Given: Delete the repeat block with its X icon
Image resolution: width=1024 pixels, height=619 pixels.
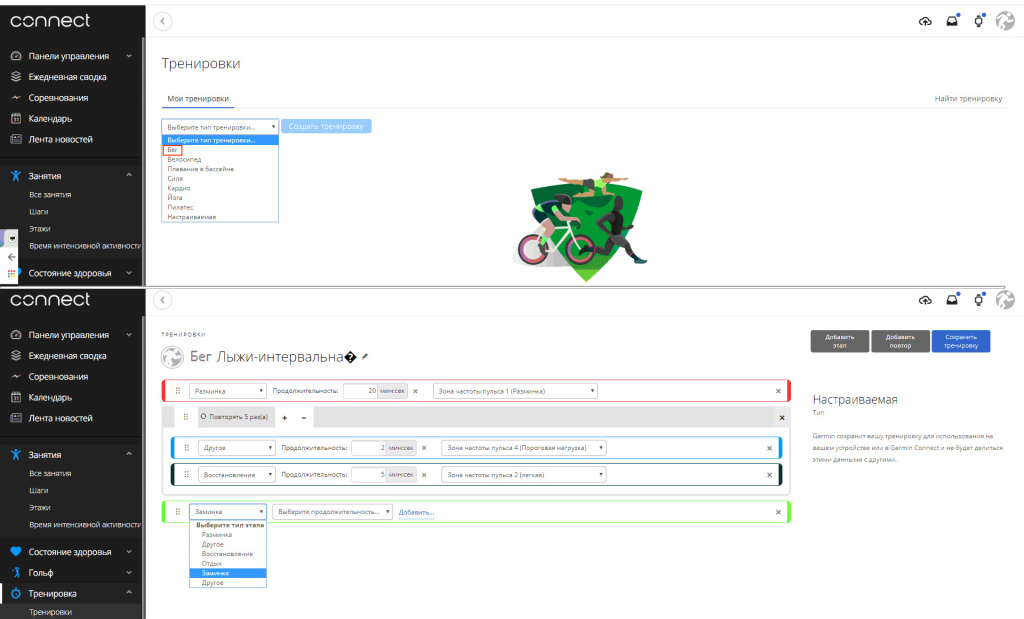Looking at the screenshot, I should 782,417.
